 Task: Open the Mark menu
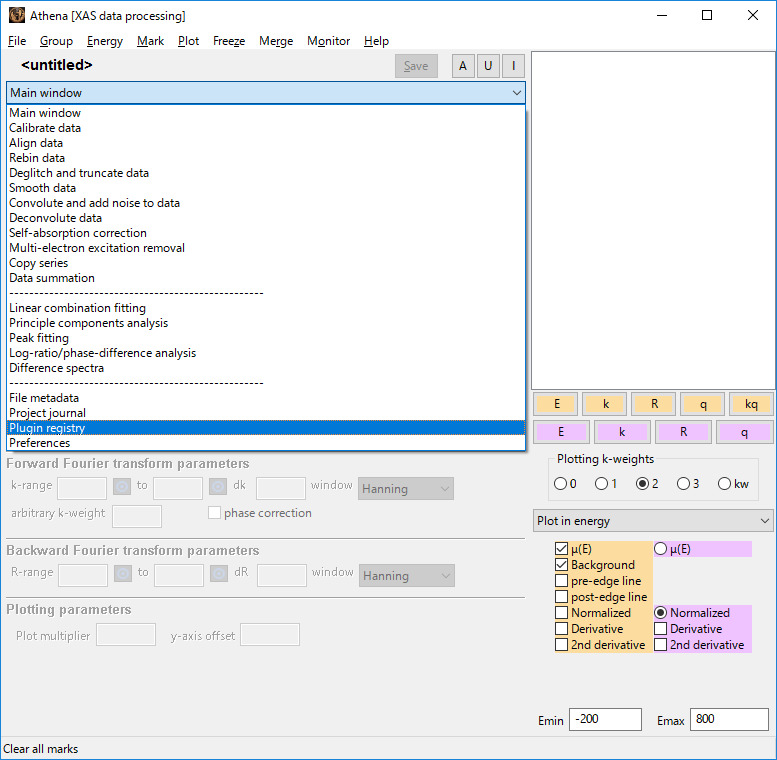click(x=150, y=41)
